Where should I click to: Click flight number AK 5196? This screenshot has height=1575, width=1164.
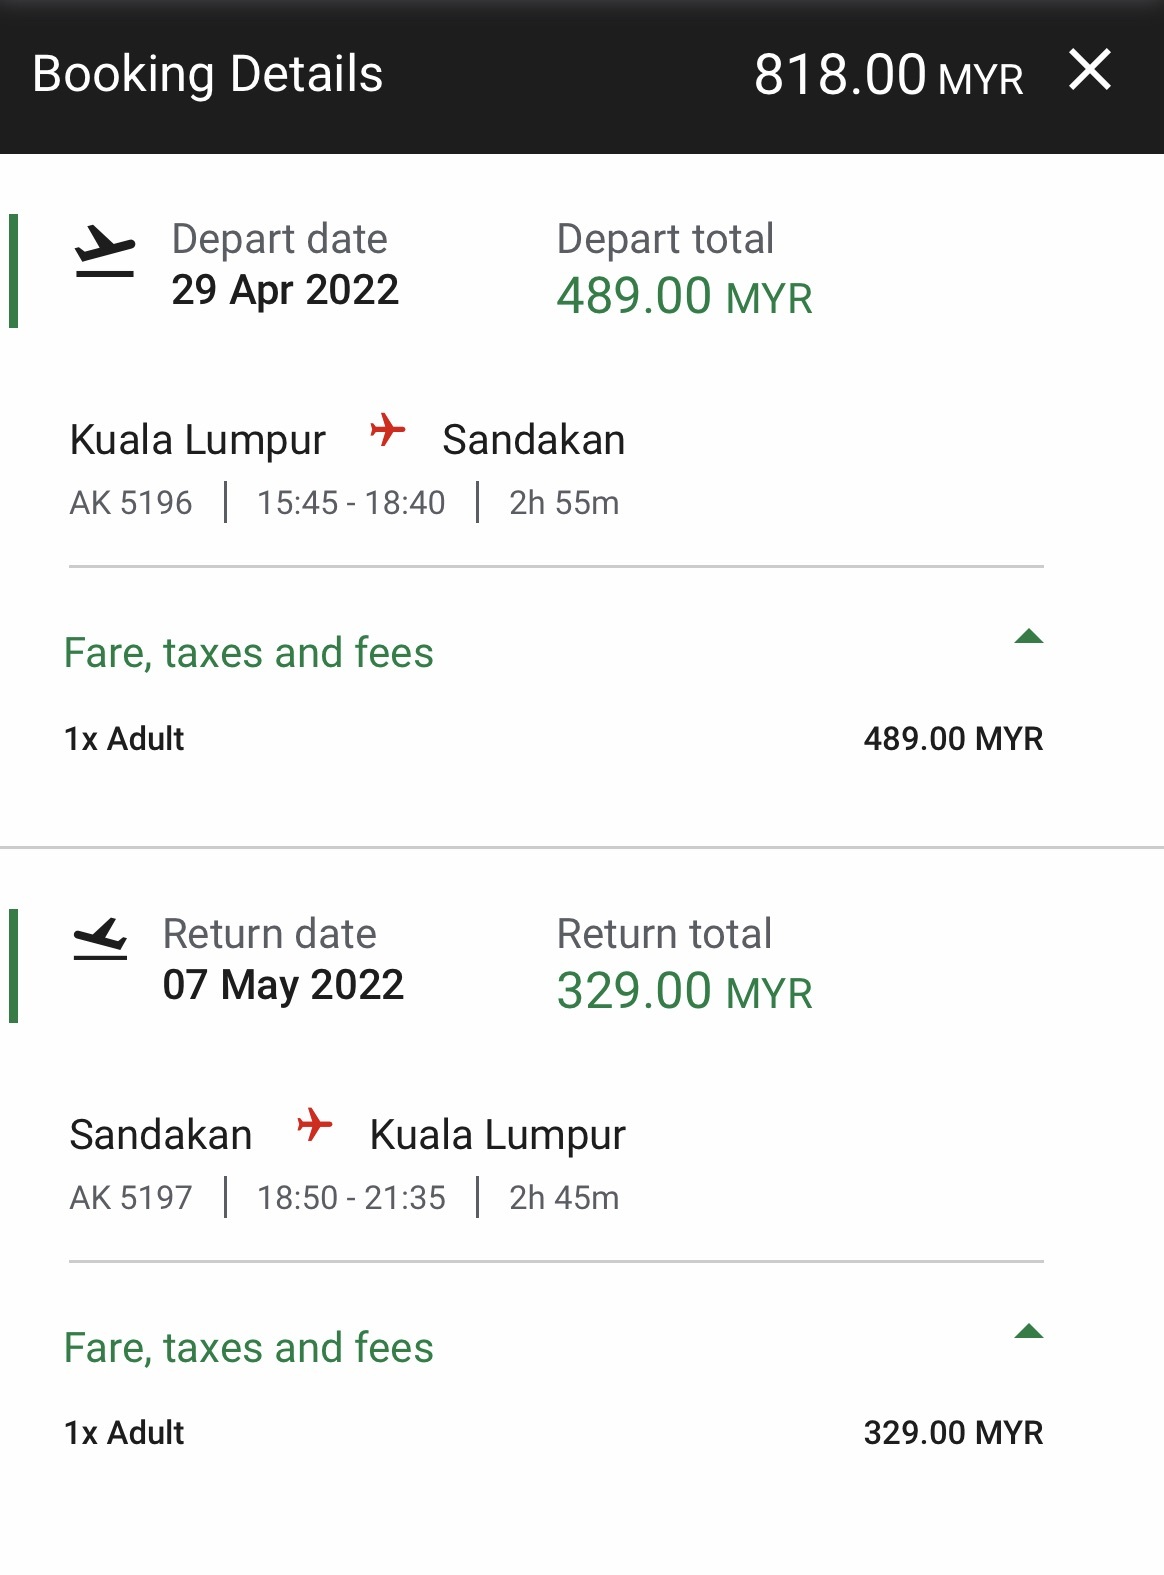coord(131,502)
